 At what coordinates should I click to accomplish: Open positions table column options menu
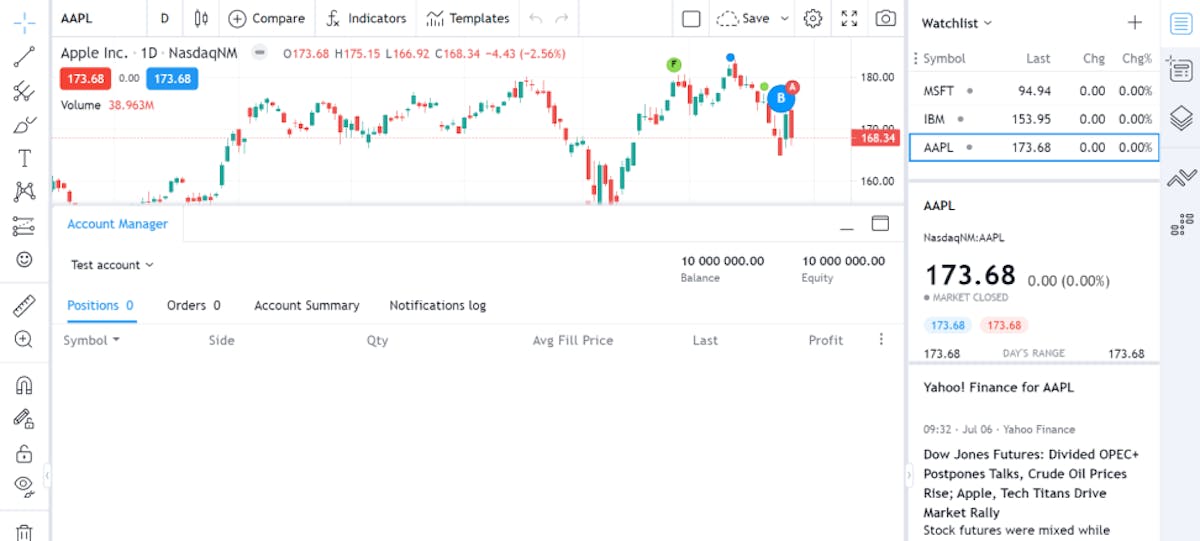tap(881, 340)
